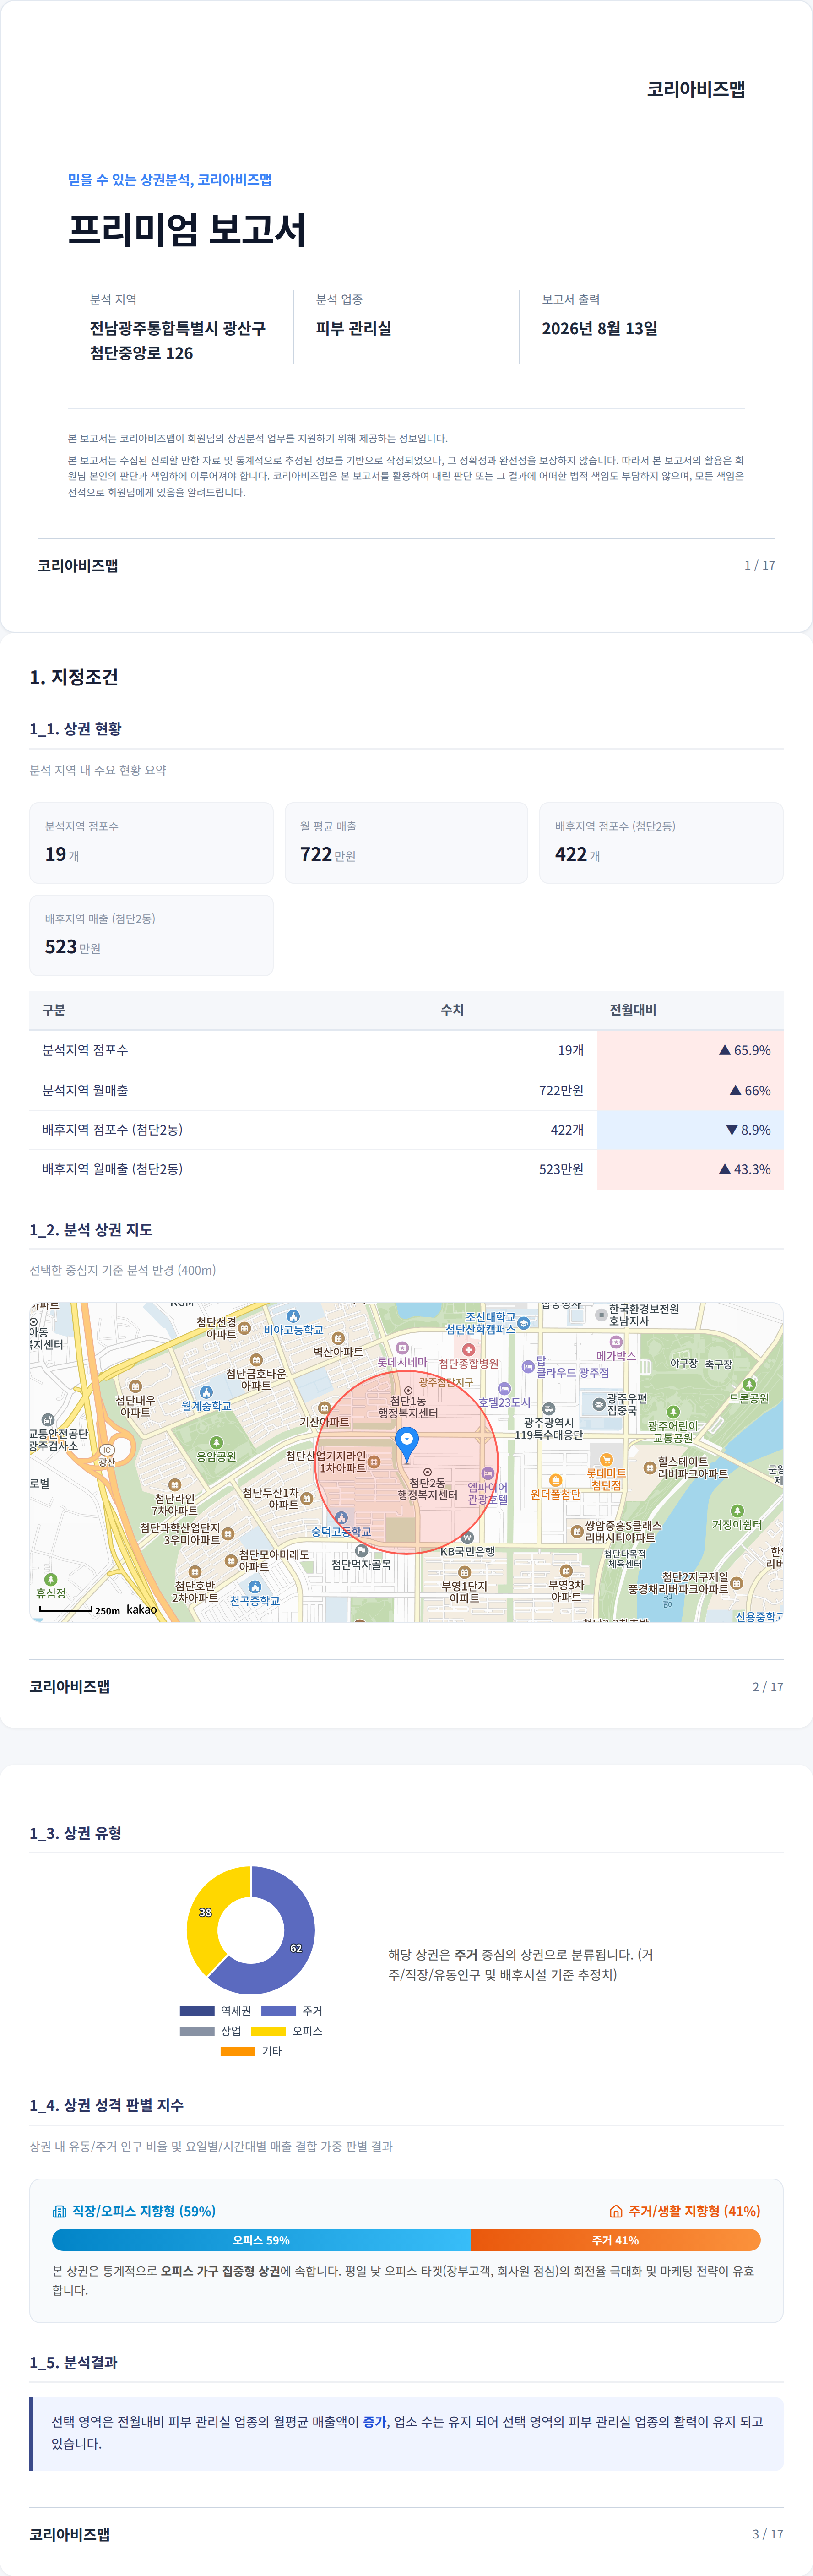Select the 월계중학교 school marker
The width and height of the screenshot is (813, 2576).
click(206, 1392)
